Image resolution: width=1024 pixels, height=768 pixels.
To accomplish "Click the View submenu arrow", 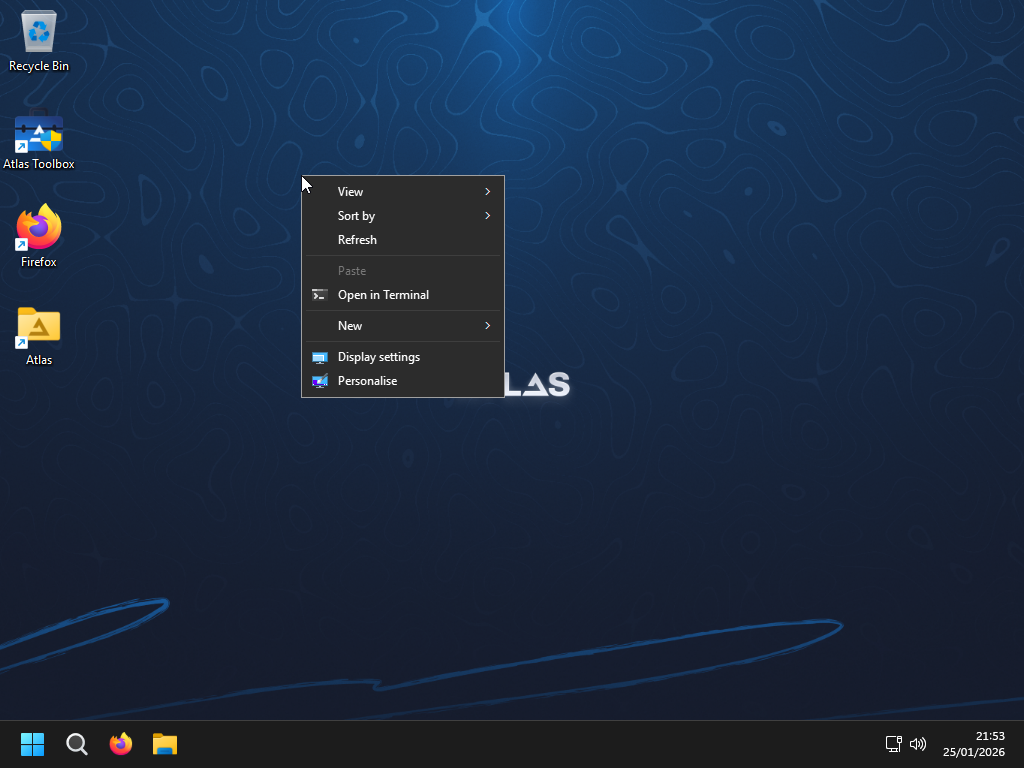I will [487, 191].
